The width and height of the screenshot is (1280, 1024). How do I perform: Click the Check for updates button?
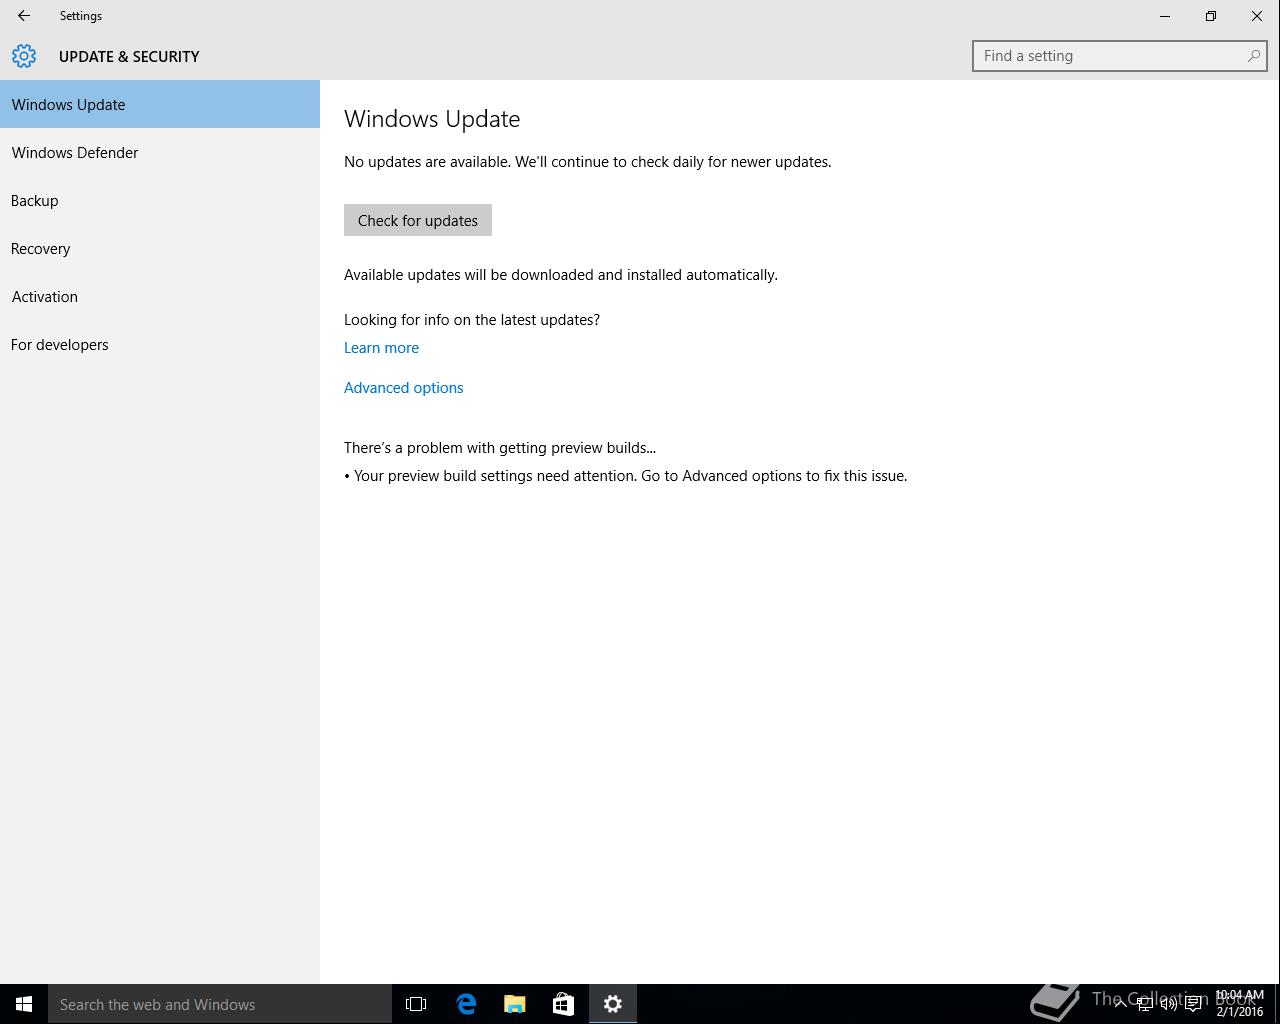pos(418,220)
